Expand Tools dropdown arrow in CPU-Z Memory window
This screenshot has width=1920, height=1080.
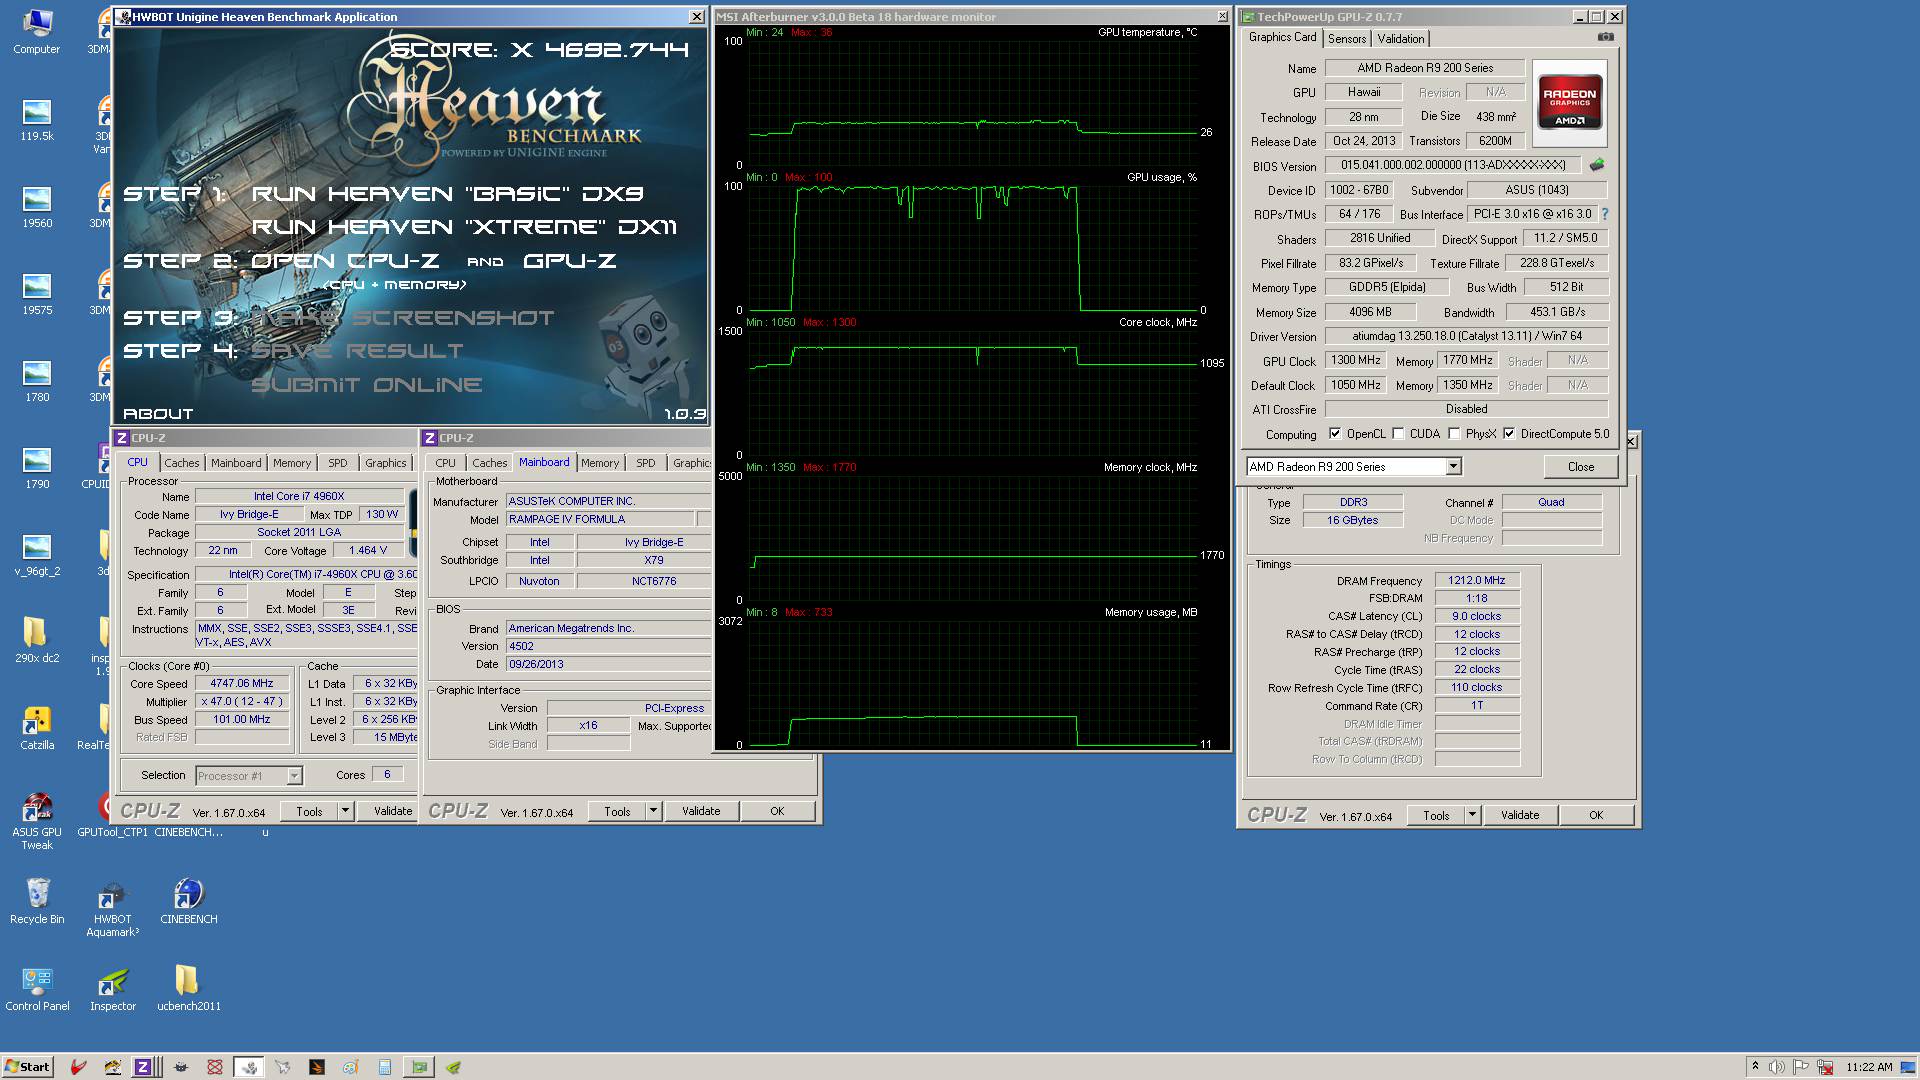[1472, 815]
